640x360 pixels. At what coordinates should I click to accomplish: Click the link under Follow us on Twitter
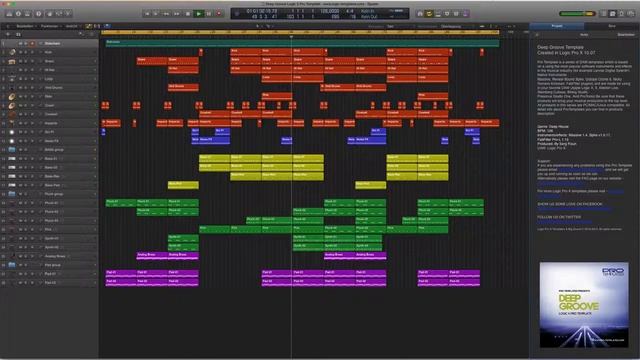(564, 222)
